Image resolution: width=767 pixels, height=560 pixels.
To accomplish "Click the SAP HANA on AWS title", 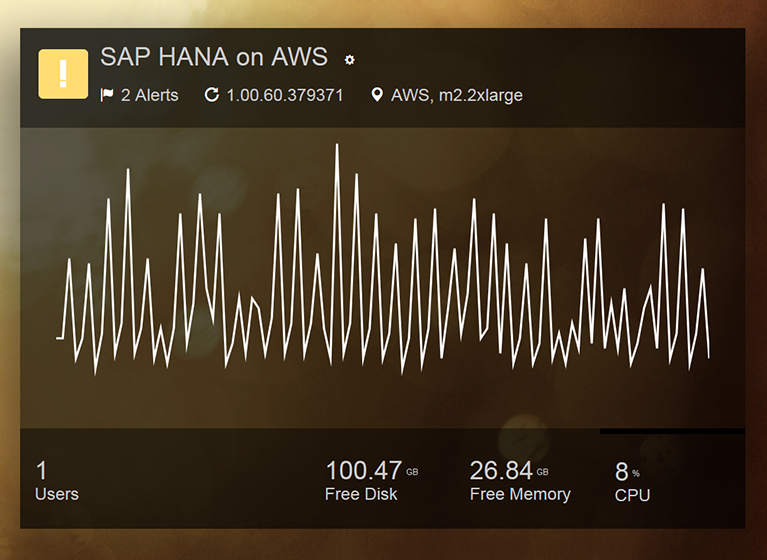I will [214, 57].
